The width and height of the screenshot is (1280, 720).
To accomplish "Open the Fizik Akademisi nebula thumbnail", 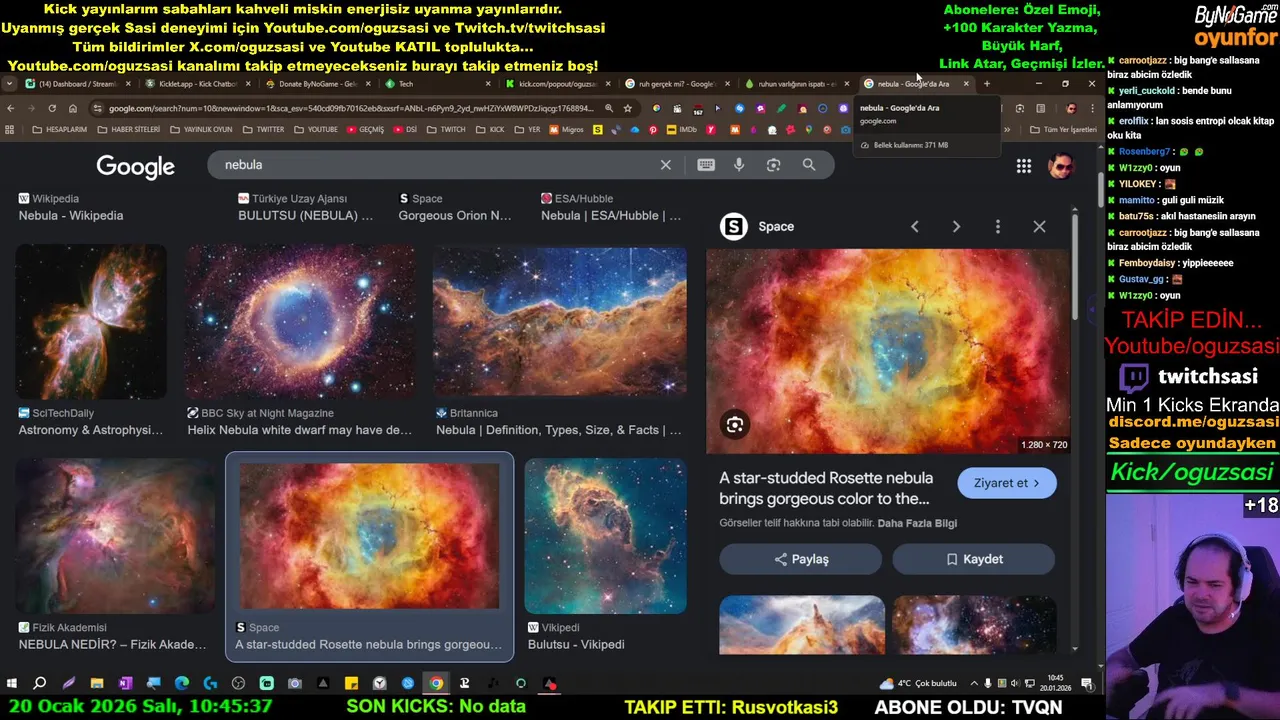I will point(116,536).
